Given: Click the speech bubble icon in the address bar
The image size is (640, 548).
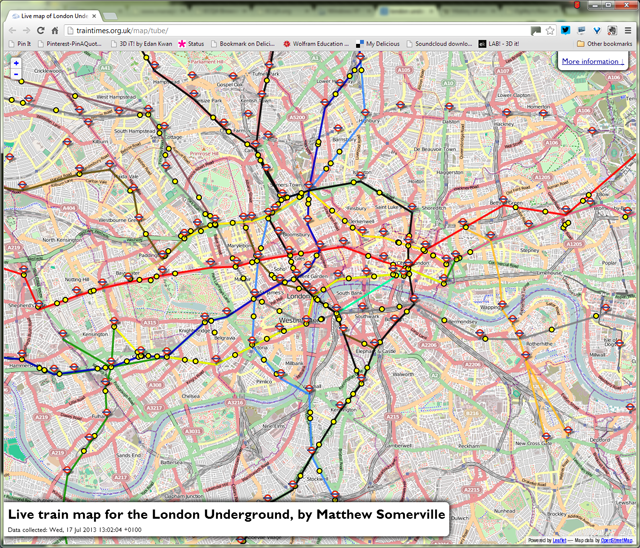Looking at the screenshot, I should 536,31.
